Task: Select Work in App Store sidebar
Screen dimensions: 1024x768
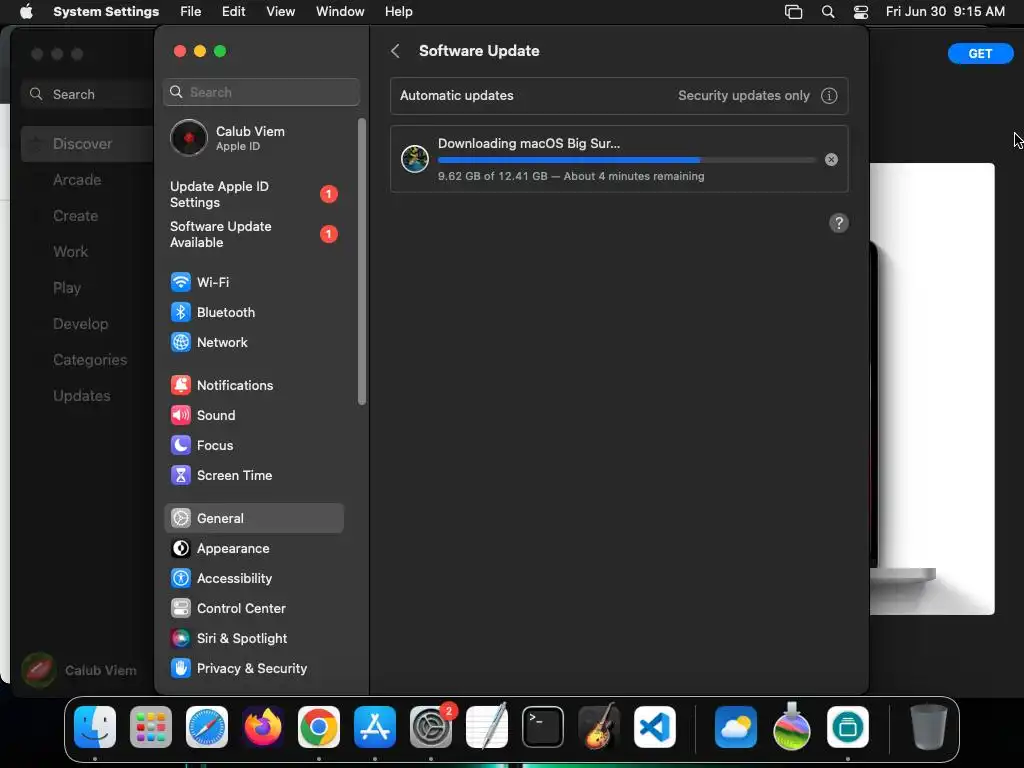Action: point(71,251)
